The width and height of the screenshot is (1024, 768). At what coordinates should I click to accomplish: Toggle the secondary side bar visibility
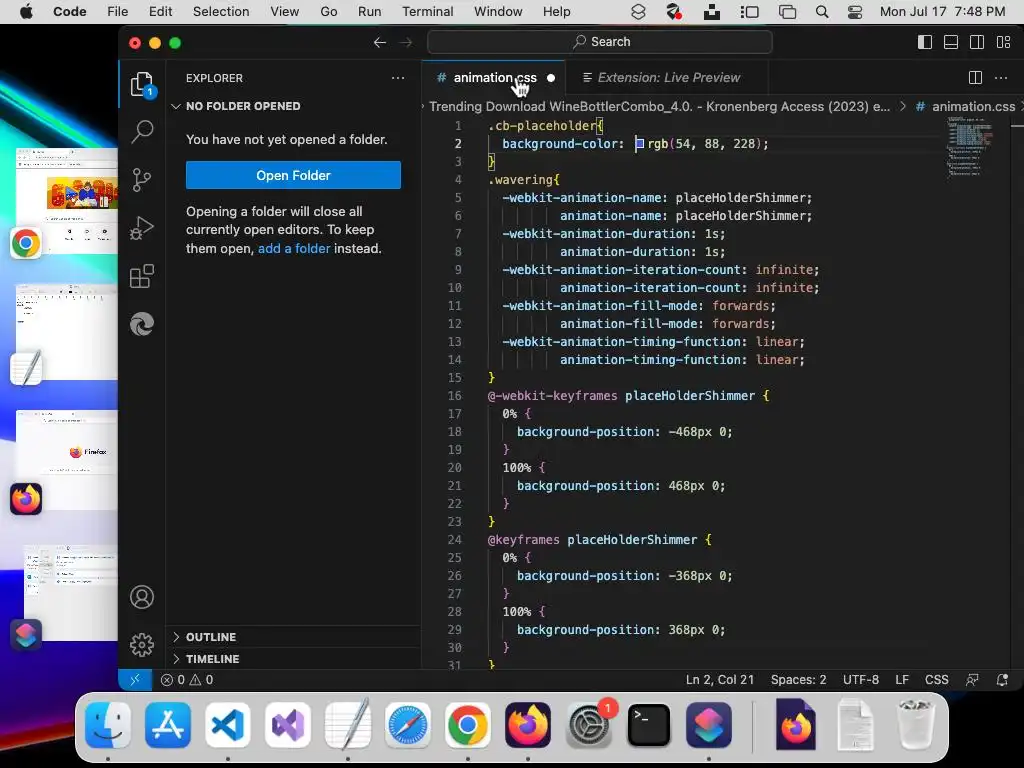[977, 42]
